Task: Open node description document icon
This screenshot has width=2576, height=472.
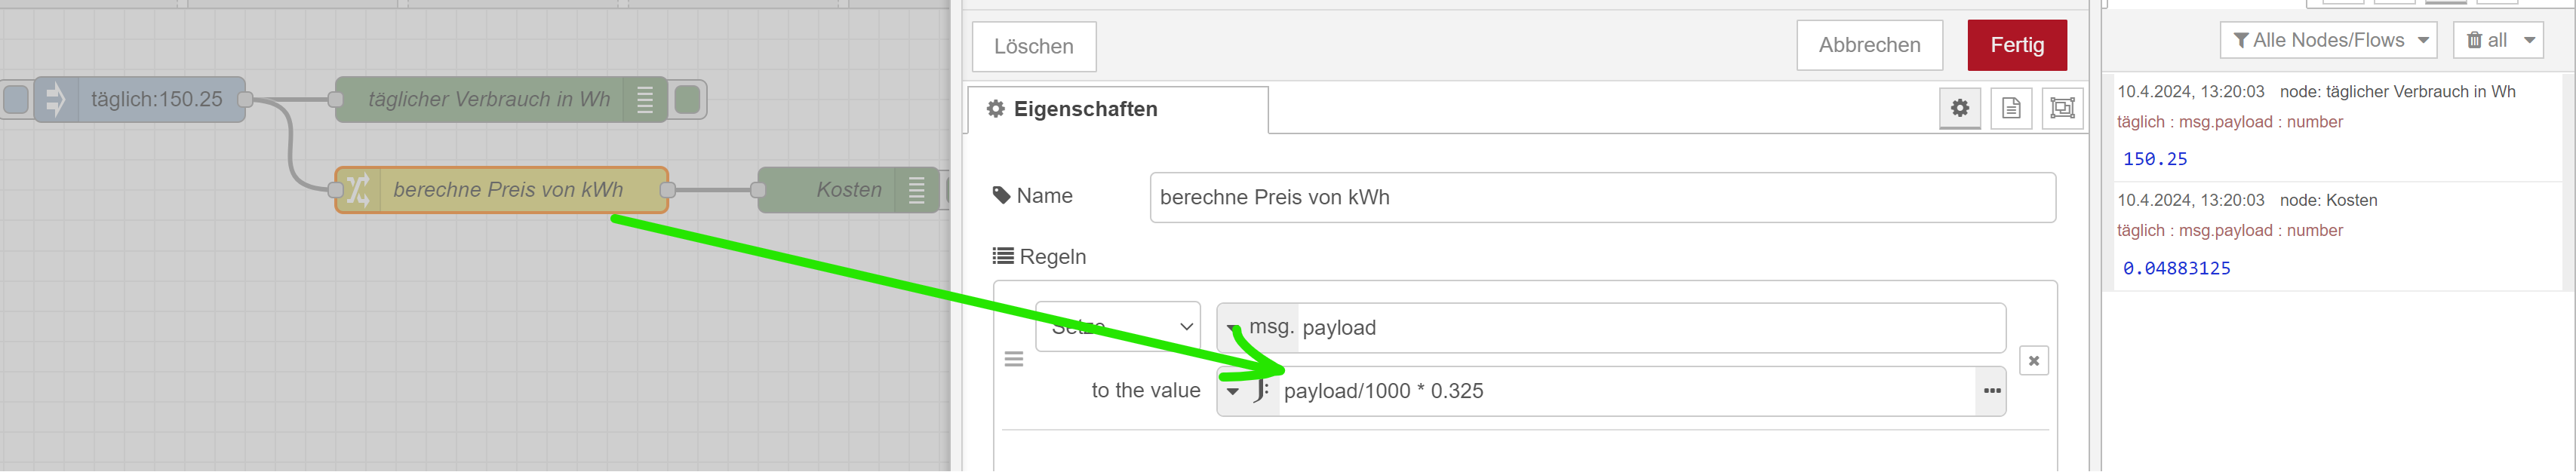Action: pos(2011,108)
